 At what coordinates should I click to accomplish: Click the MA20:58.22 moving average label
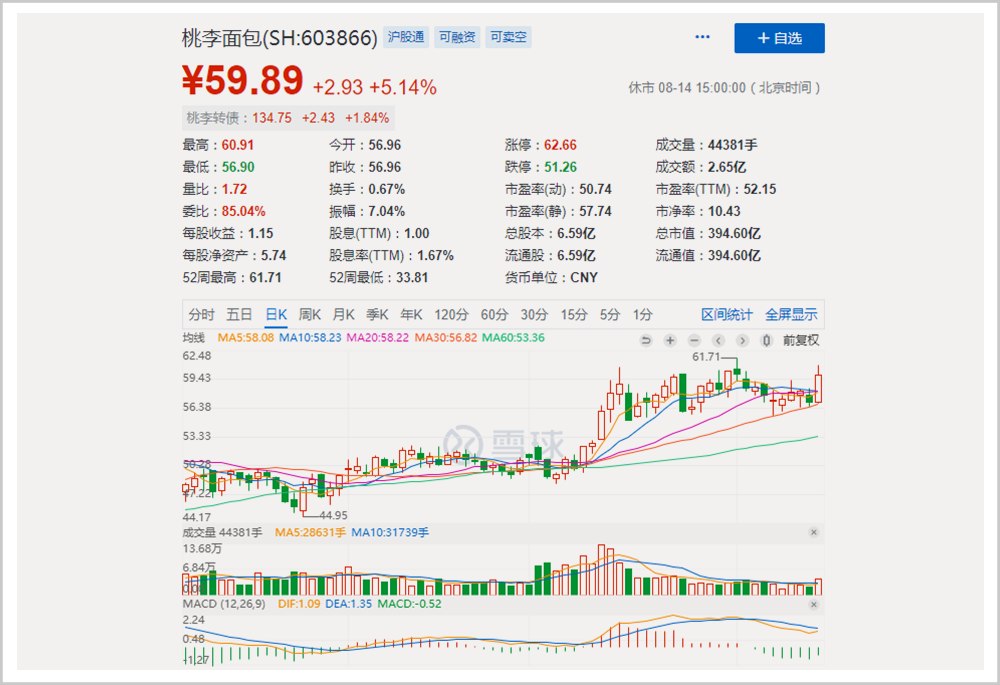(378, 337)
